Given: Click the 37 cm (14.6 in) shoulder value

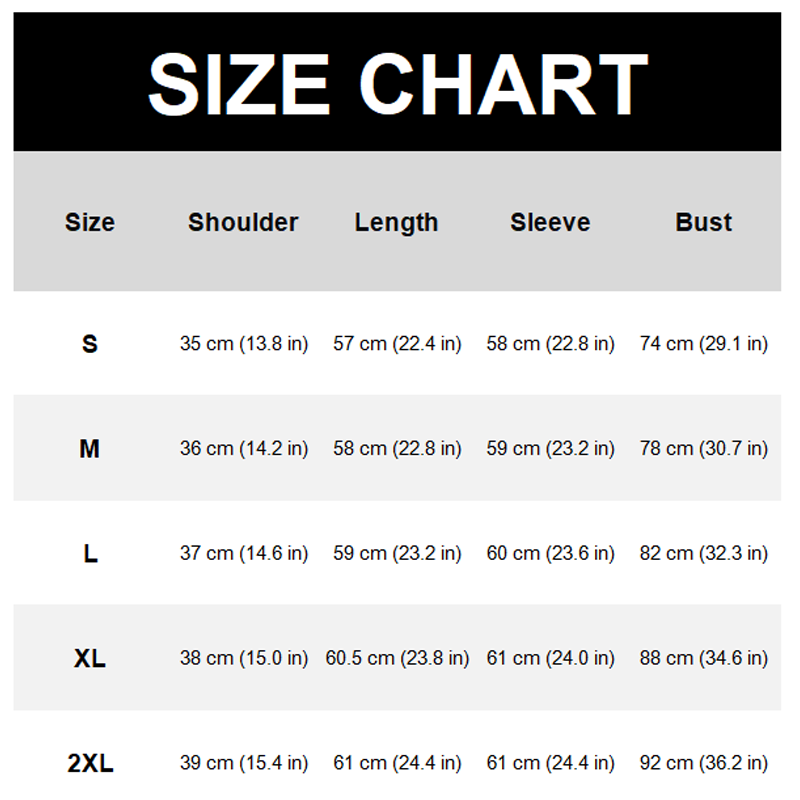Looking at the screenshot, I should (244, 554).
